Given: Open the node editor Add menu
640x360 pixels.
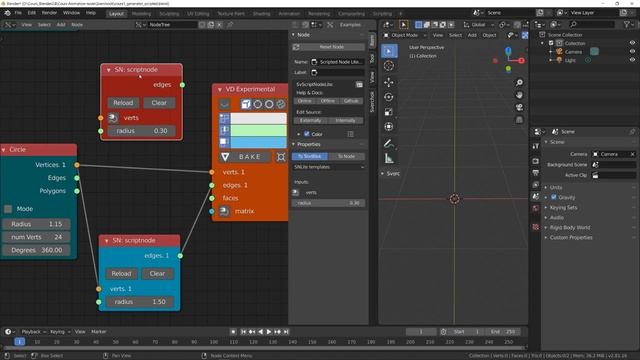Looking at the screenshot, I should (x=61, y=25).
